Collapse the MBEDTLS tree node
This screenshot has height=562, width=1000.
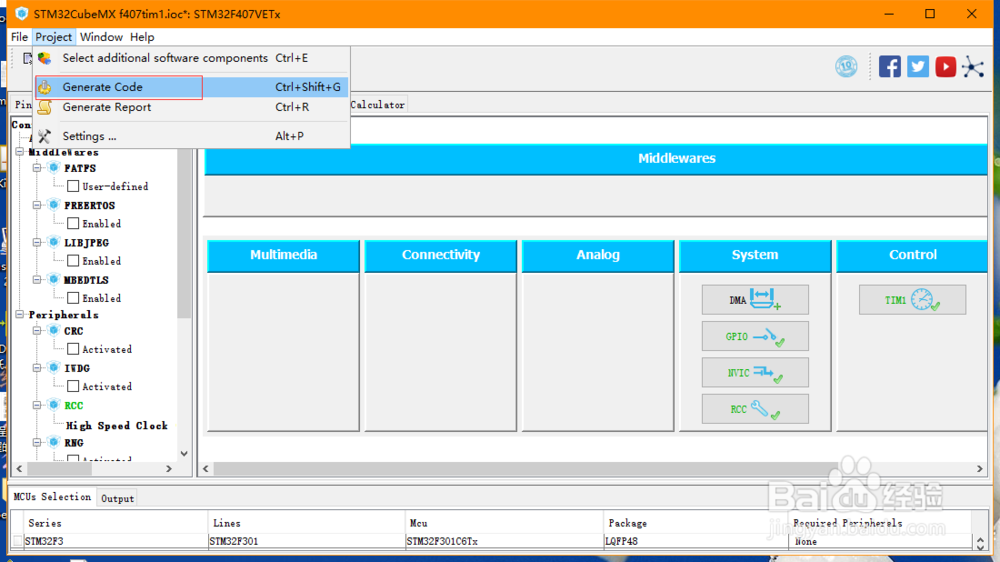37,279
